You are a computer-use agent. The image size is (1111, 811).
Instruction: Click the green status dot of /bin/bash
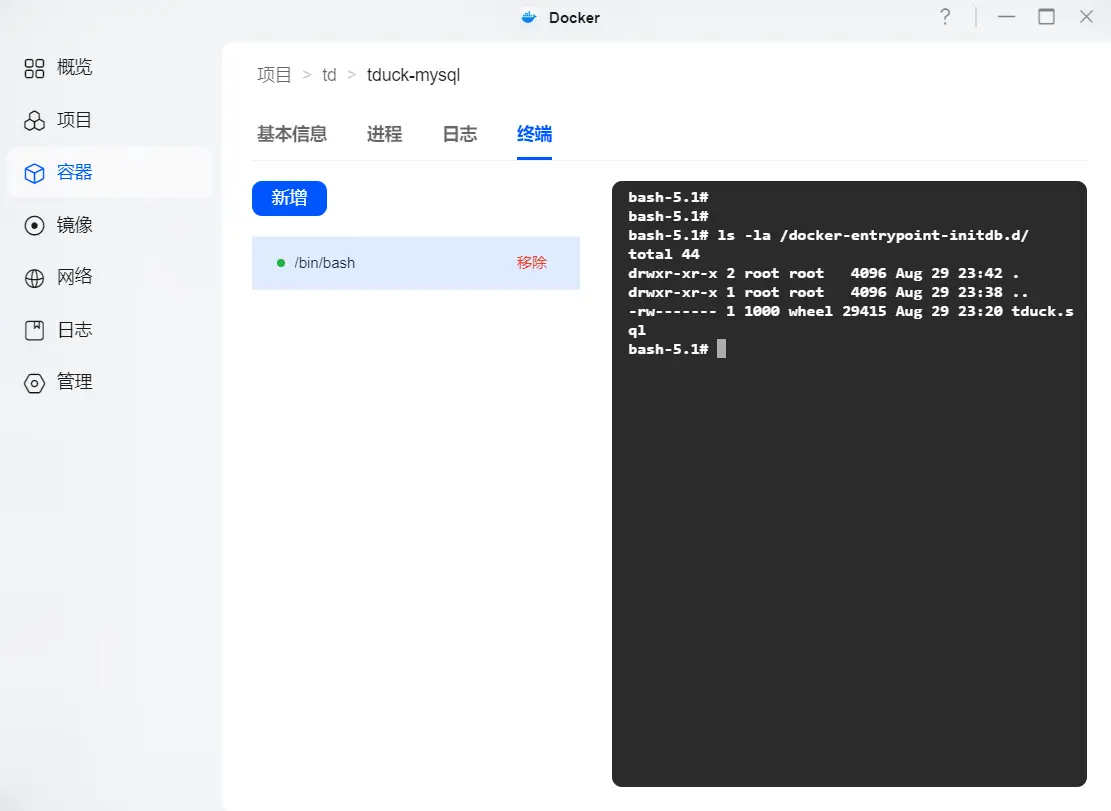coord(281,263)
